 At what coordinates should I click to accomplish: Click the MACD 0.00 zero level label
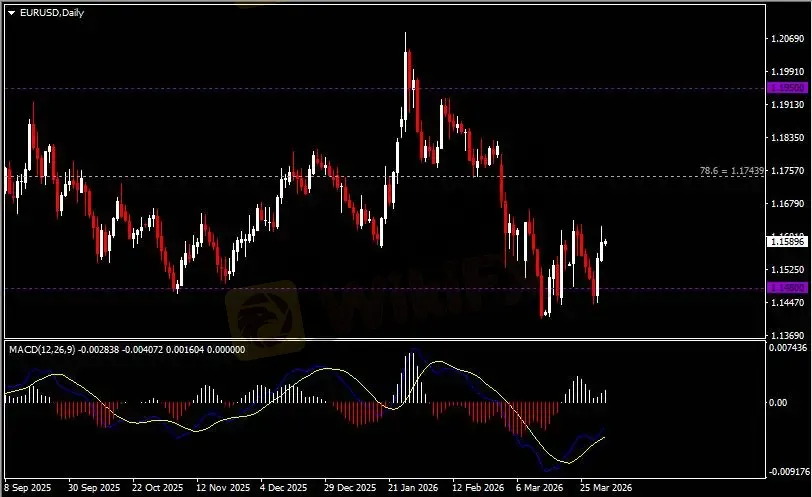pos(777,402)
